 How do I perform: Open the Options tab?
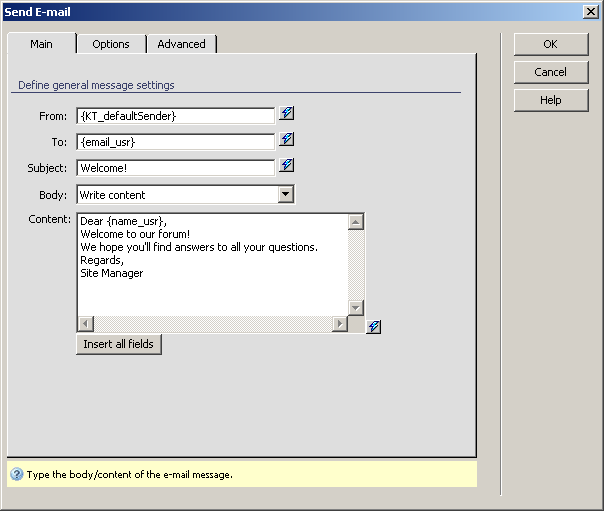[111, 44]
